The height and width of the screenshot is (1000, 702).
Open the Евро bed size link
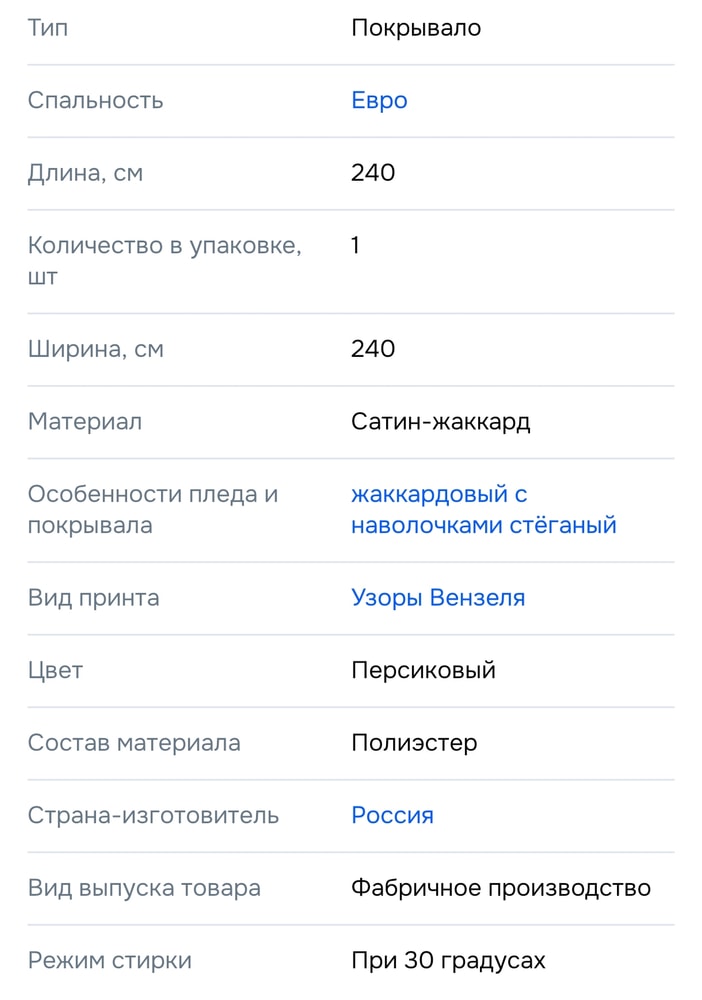click(x=379, y=100)
